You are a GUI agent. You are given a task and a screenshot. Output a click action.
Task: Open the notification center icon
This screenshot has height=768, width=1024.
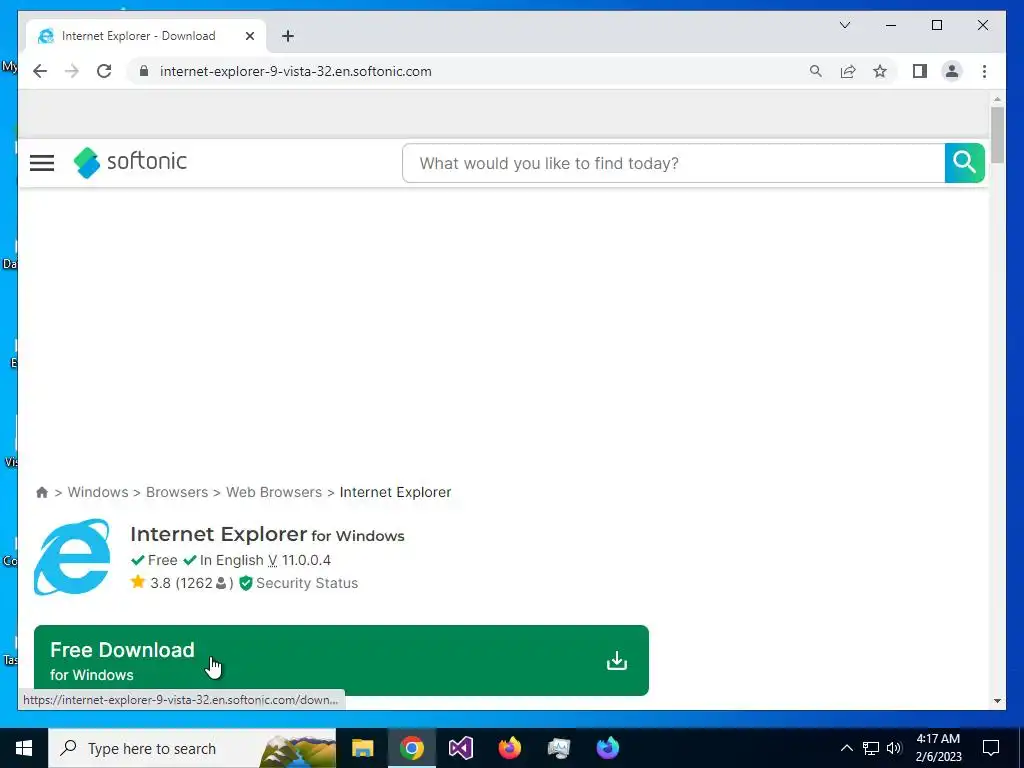coord(991,748)
